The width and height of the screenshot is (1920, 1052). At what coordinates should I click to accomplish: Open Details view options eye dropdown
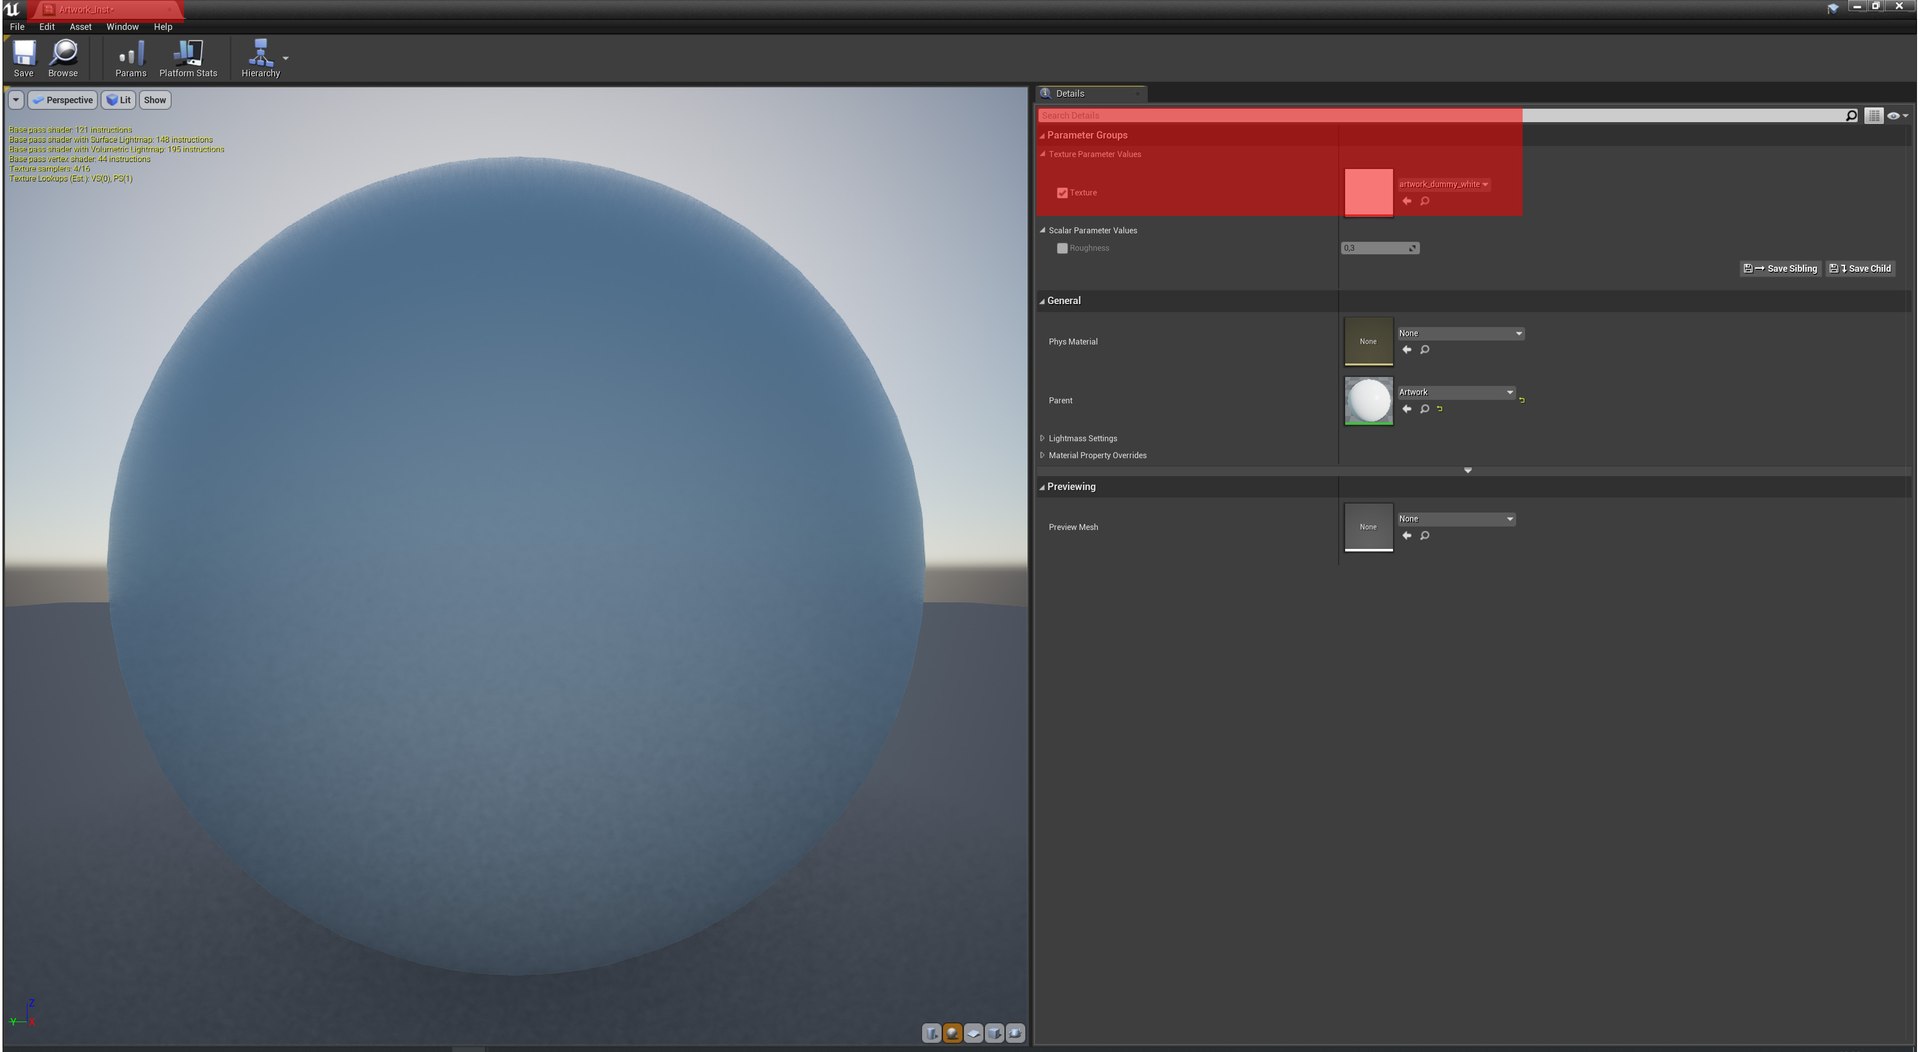1898,116
